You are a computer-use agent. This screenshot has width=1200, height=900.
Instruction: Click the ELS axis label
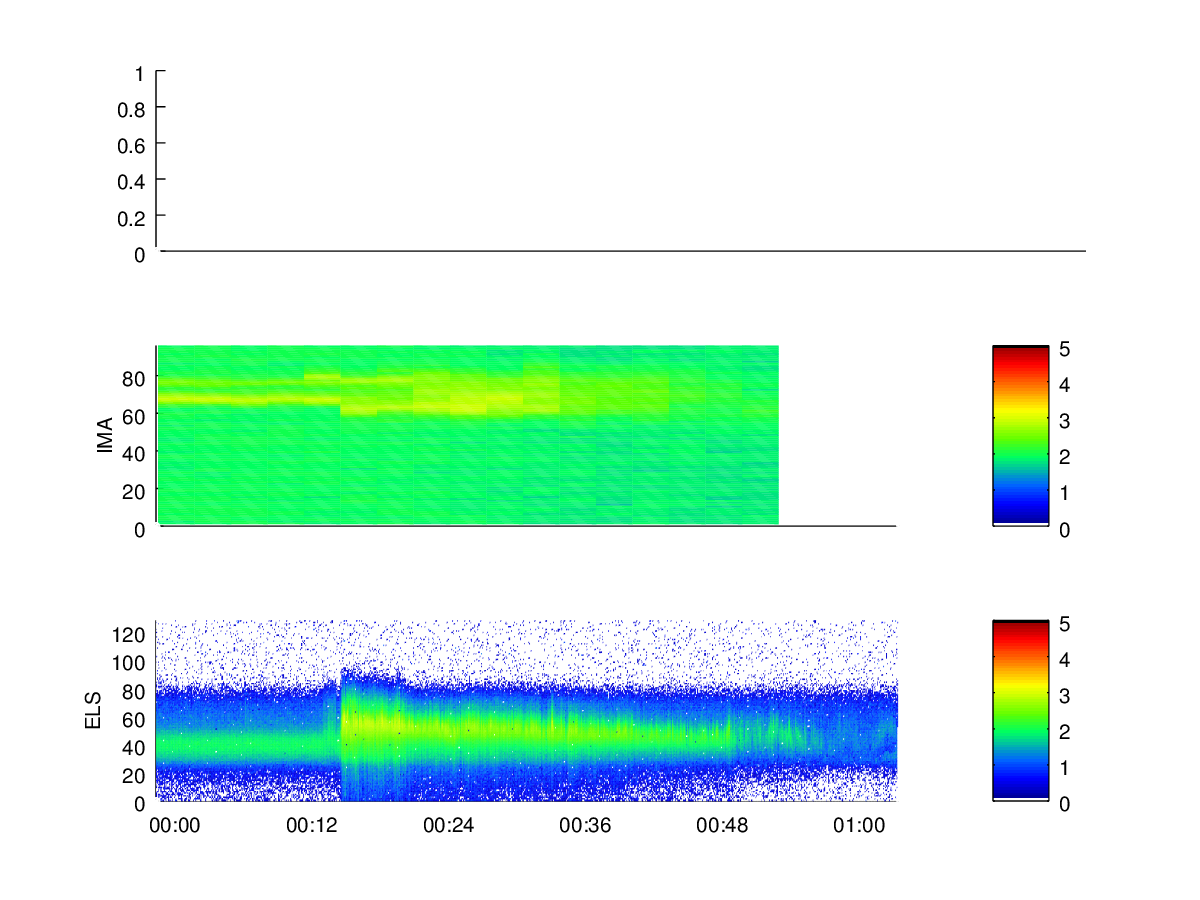pyautogui.click(x=94, y=711)
